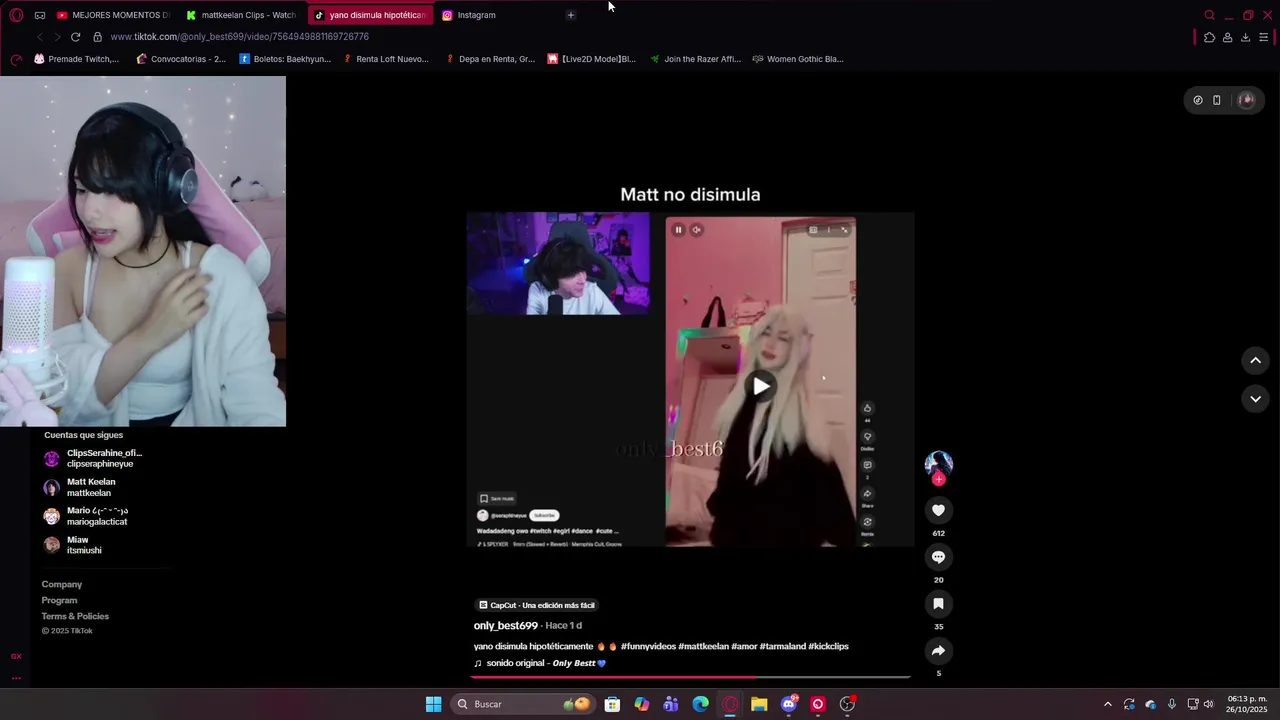Go back to the previous page

(40, 37)
